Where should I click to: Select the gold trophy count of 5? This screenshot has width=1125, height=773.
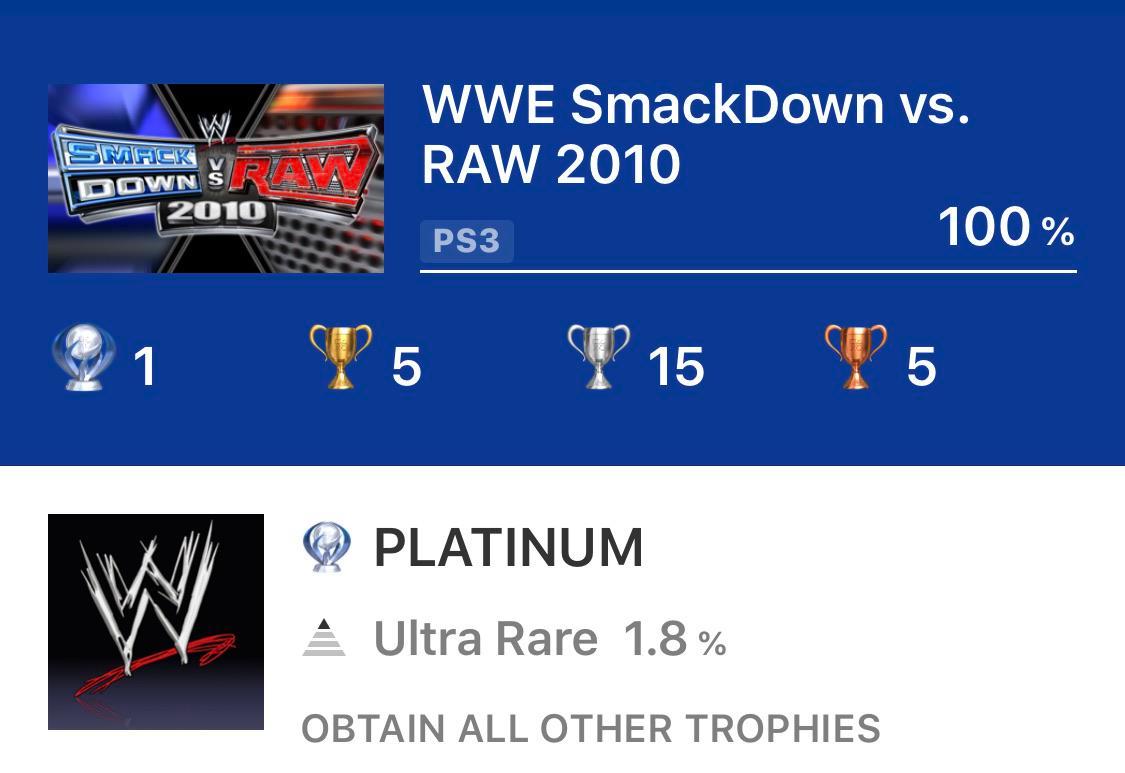(404, 367)
